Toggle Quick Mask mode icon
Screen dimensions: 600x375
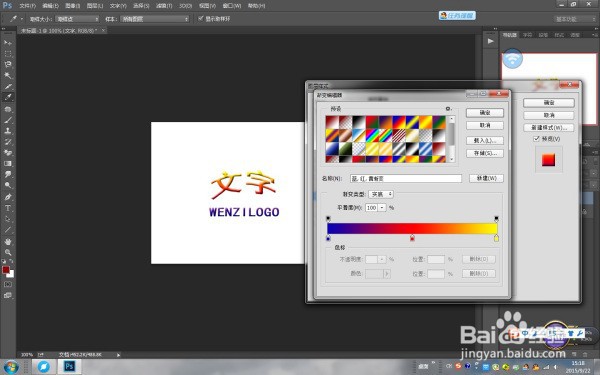(8, 284)
